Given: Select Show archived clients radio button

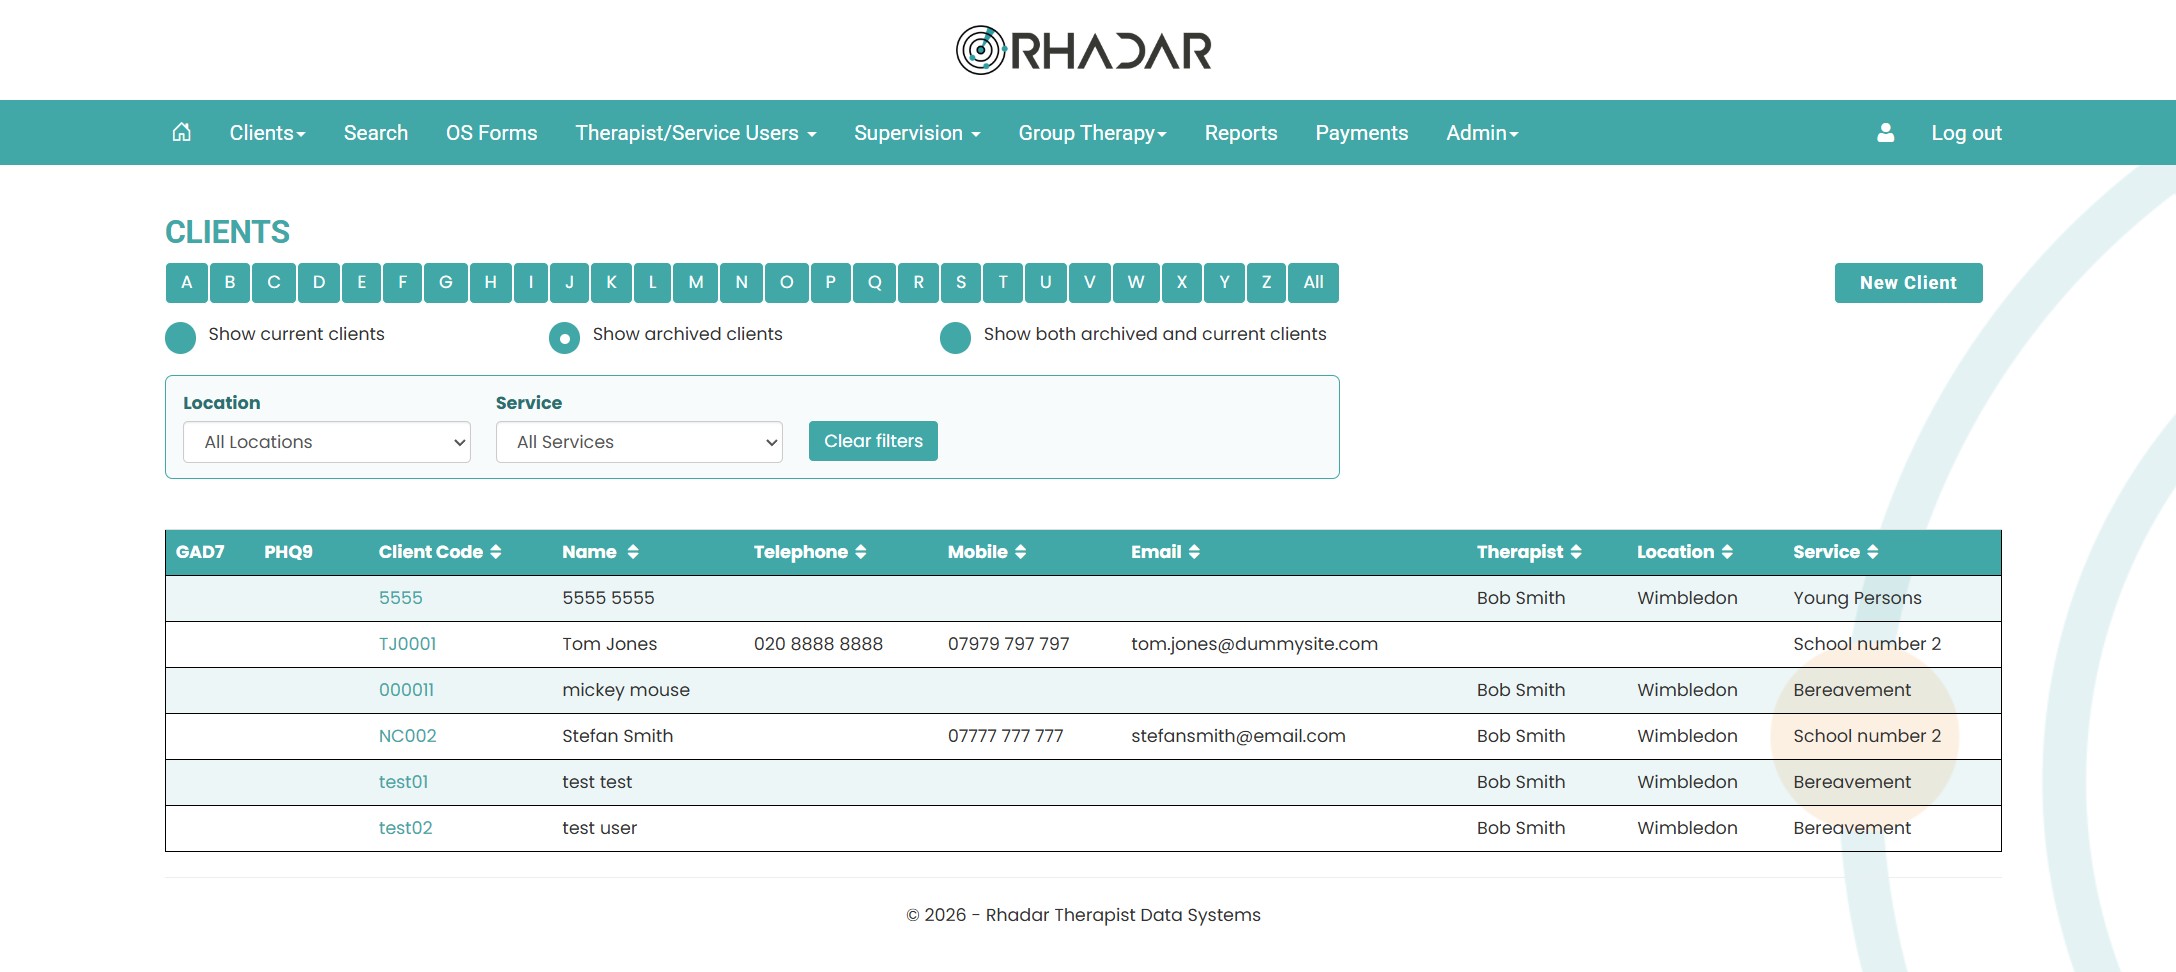Looking at the screenshot, I should pyautogui.click(x=564, y=338).
